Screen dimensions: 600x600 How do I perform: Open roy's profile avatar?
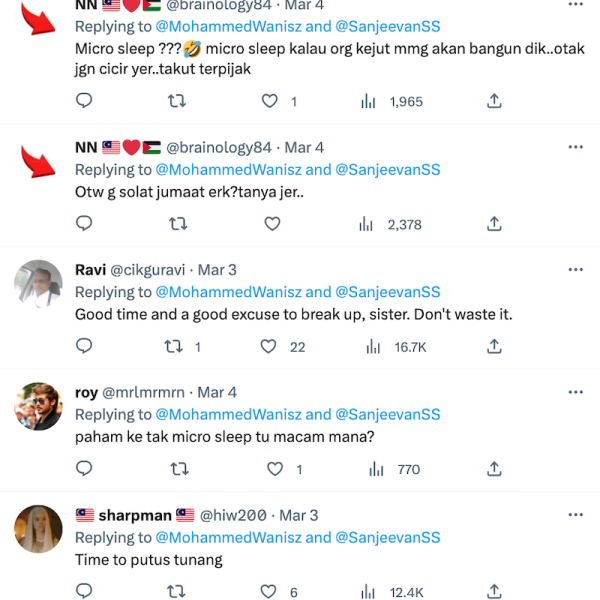(38, 406)
